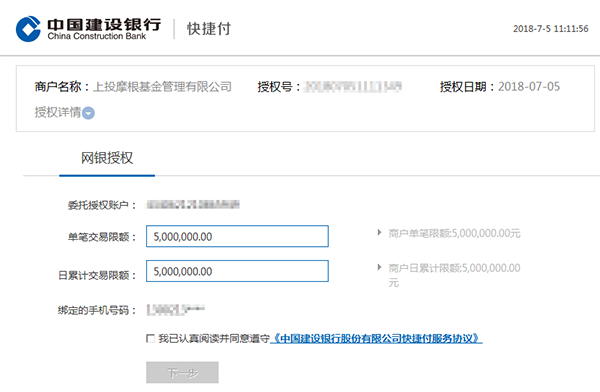Click the 日累计交易限额 input field

click(x=237, y=271)
